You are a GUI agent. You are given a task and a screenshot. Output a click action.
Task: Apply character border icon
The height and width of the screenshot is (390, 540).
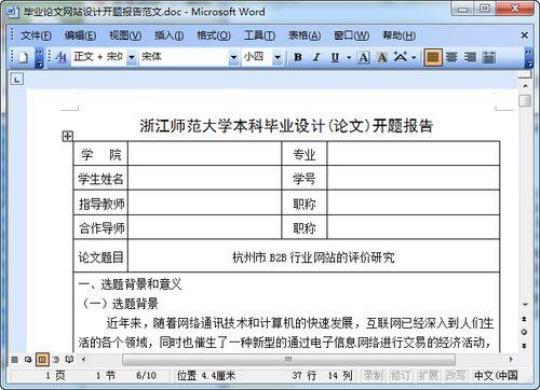[363, 57]
